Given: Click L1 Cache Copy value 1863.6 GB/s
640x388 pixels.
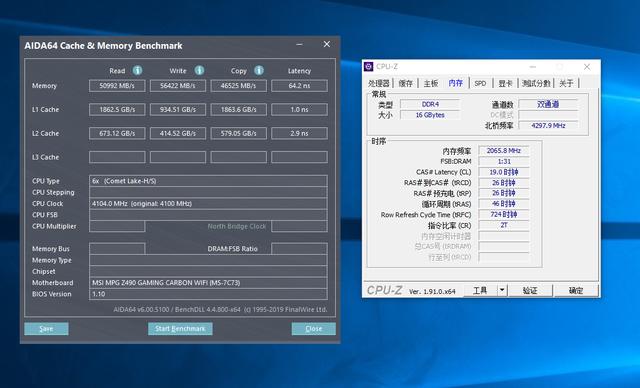Looking at the screenshot, I should [238, 109].
